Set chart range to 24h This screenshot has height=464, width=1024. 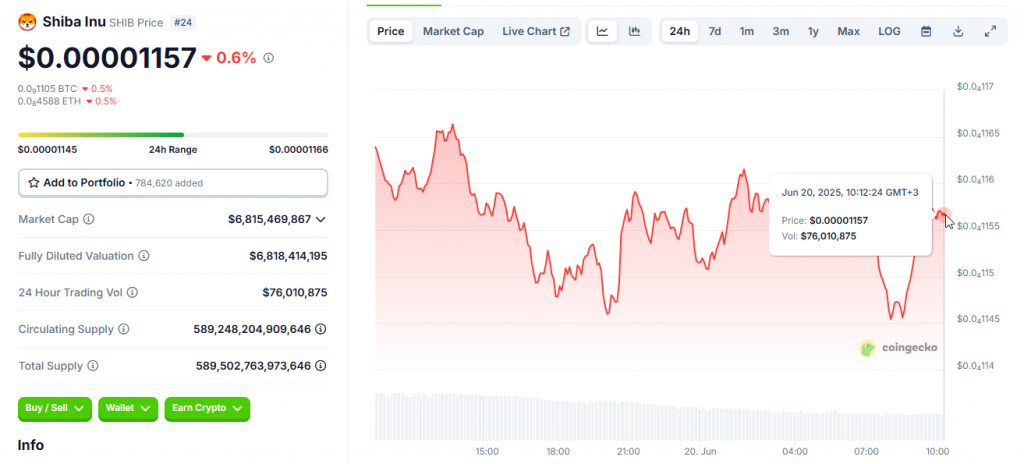tap(680, 31)
